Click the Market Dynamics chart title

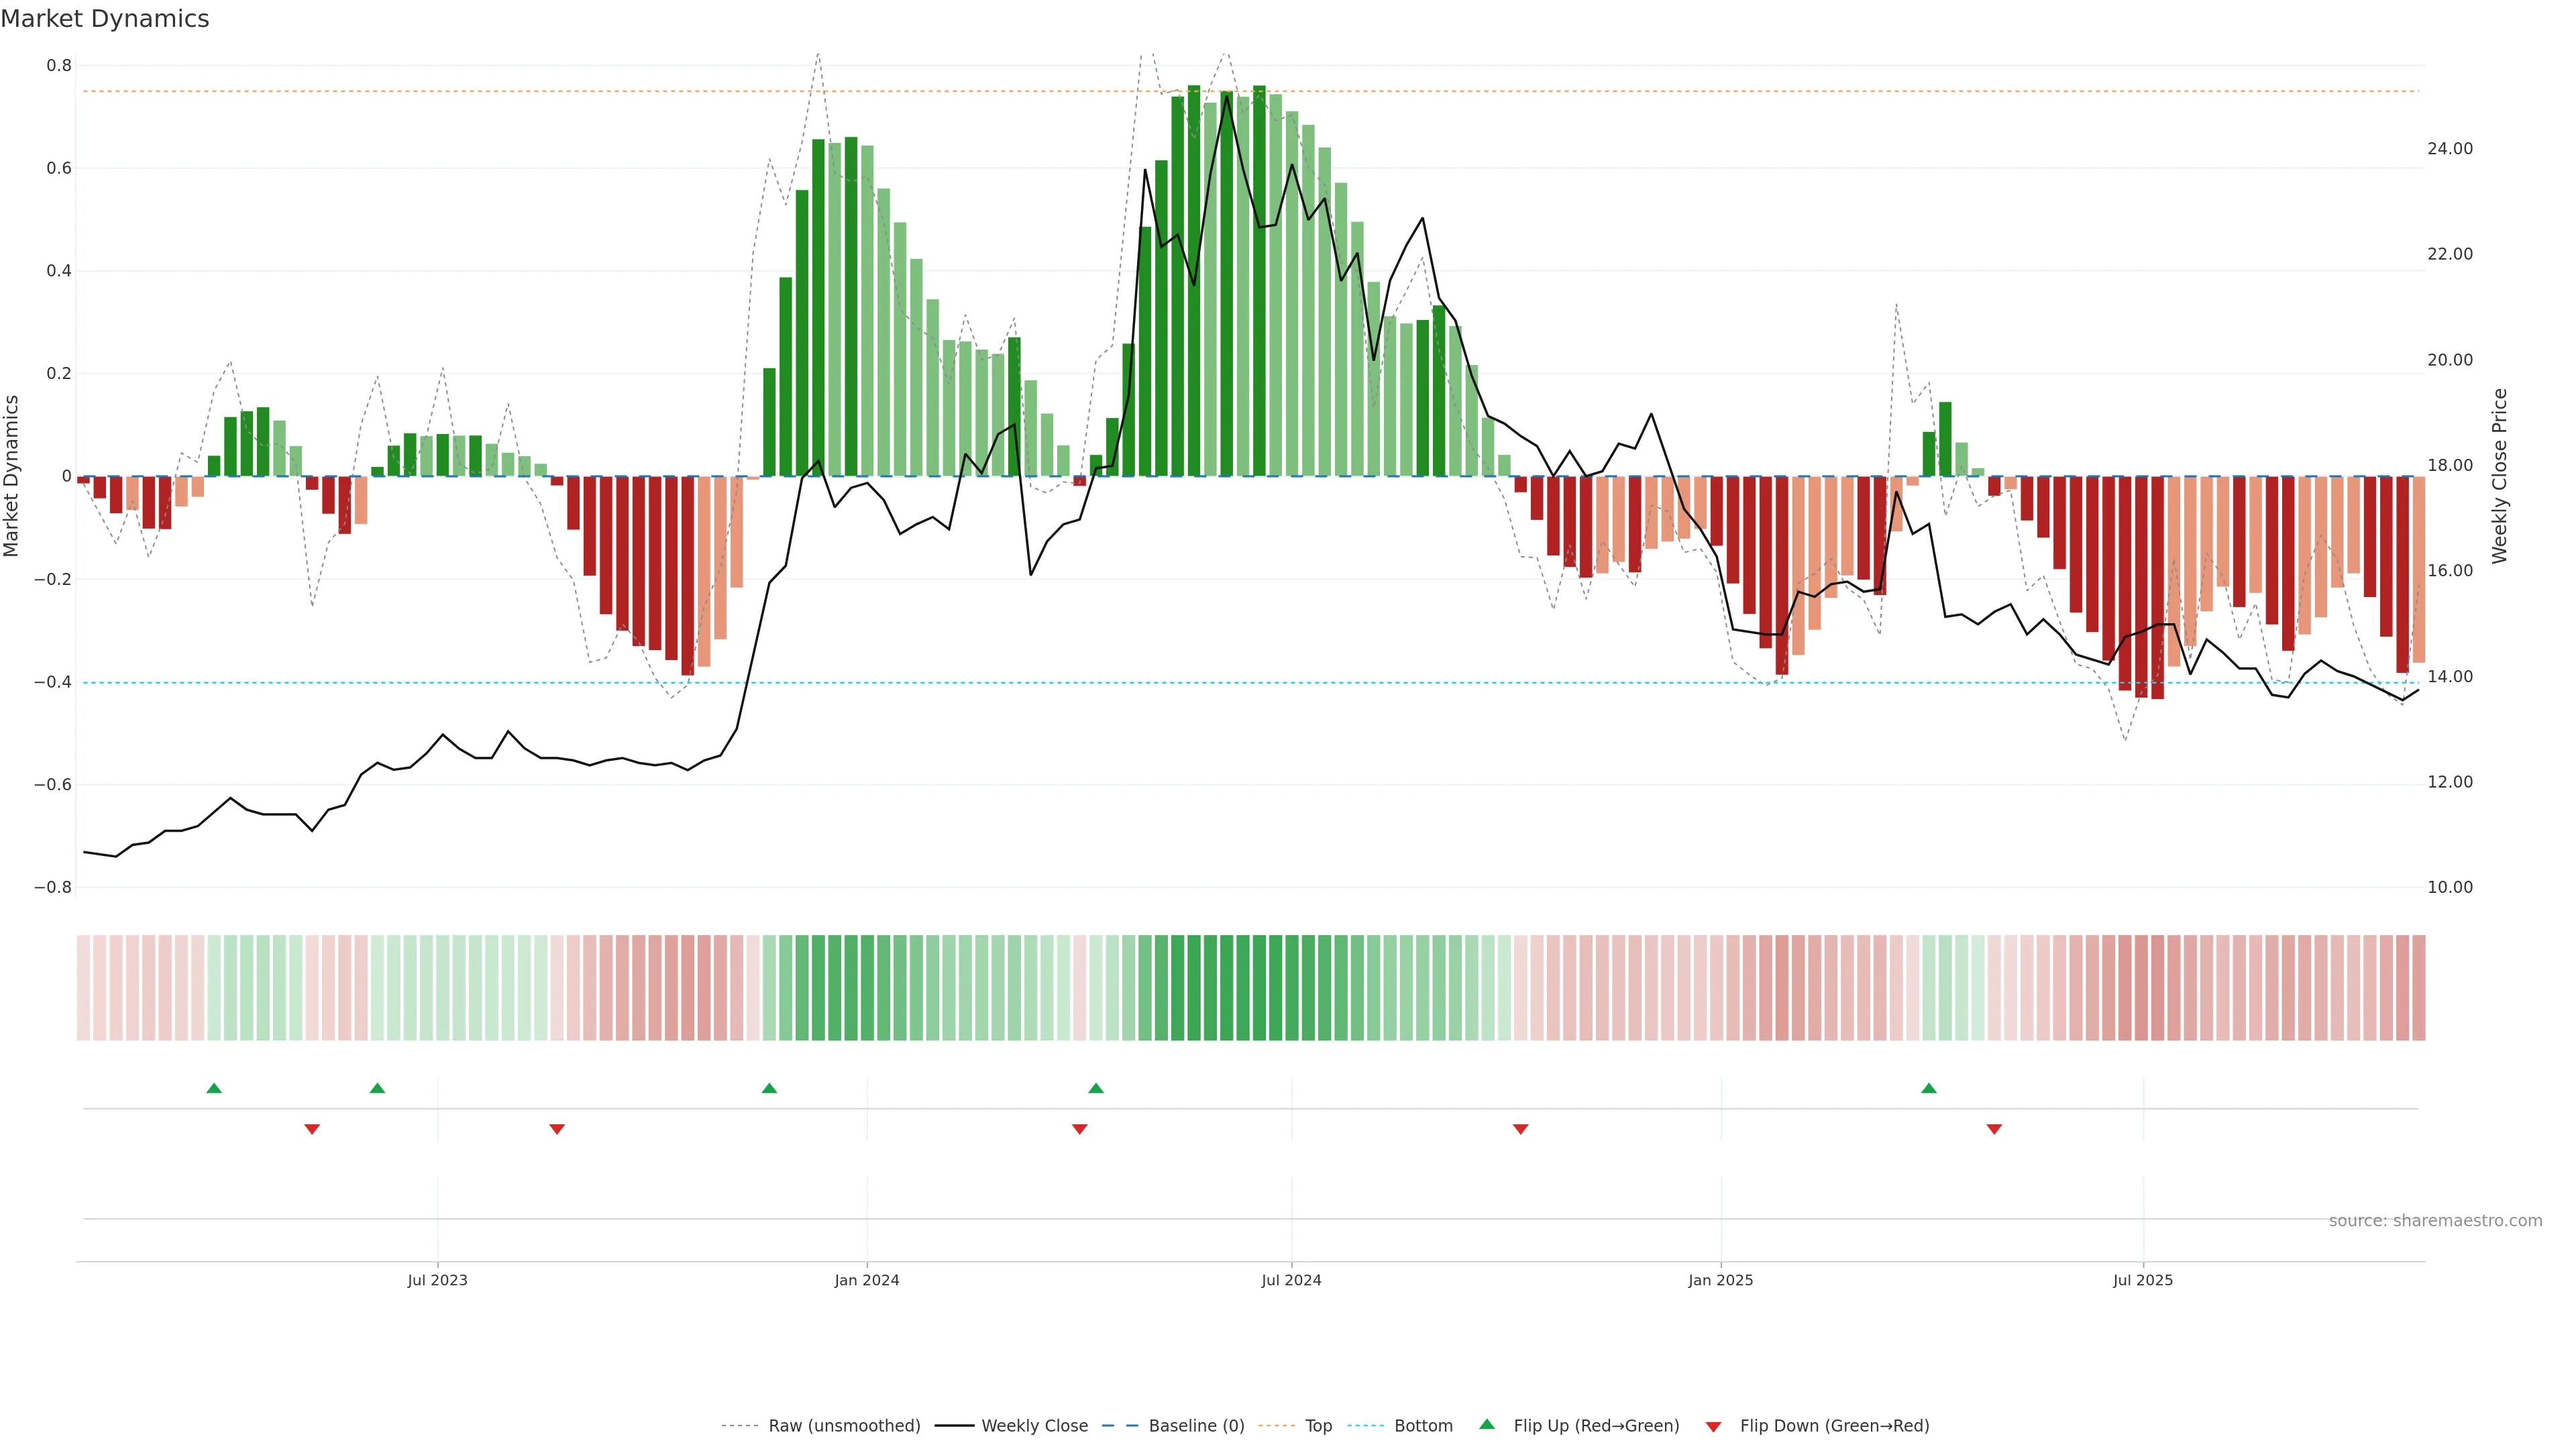(105, 19)
